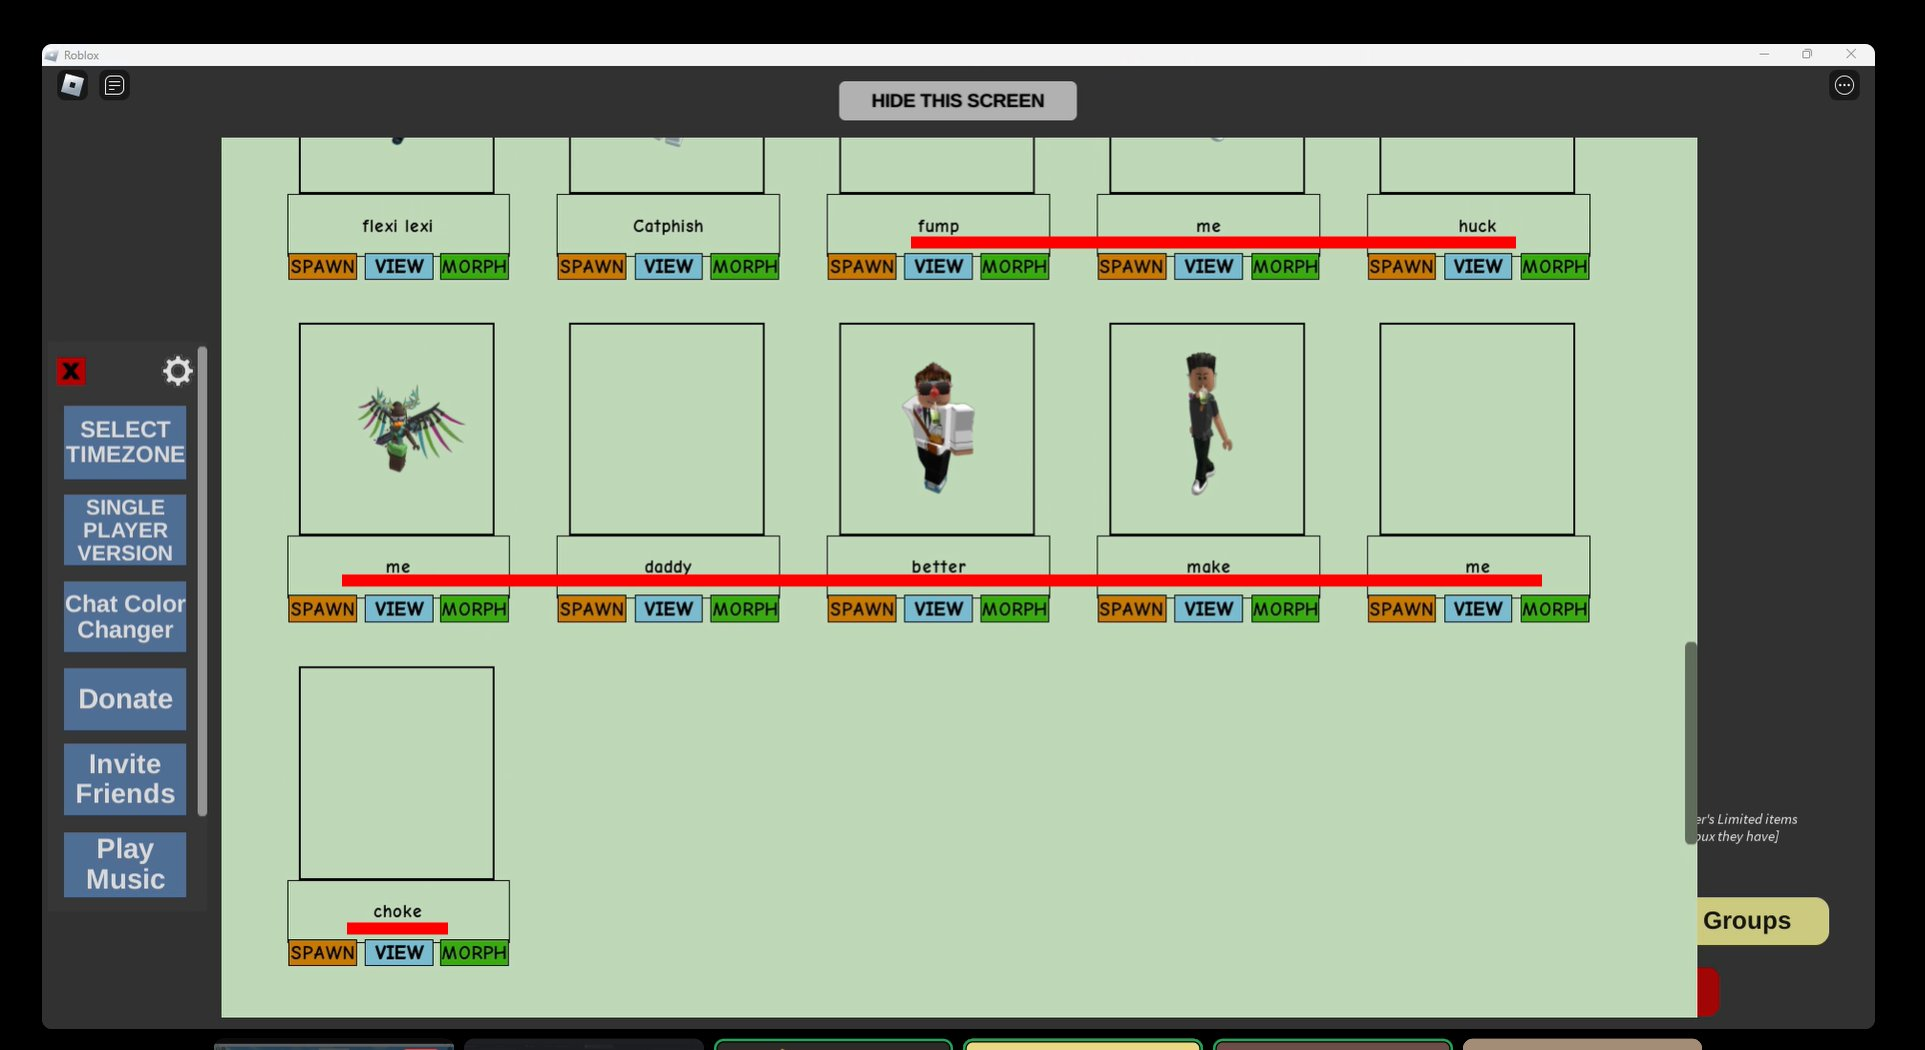View the Catphish outfit

pyautogui.click(x=668, y=267)
